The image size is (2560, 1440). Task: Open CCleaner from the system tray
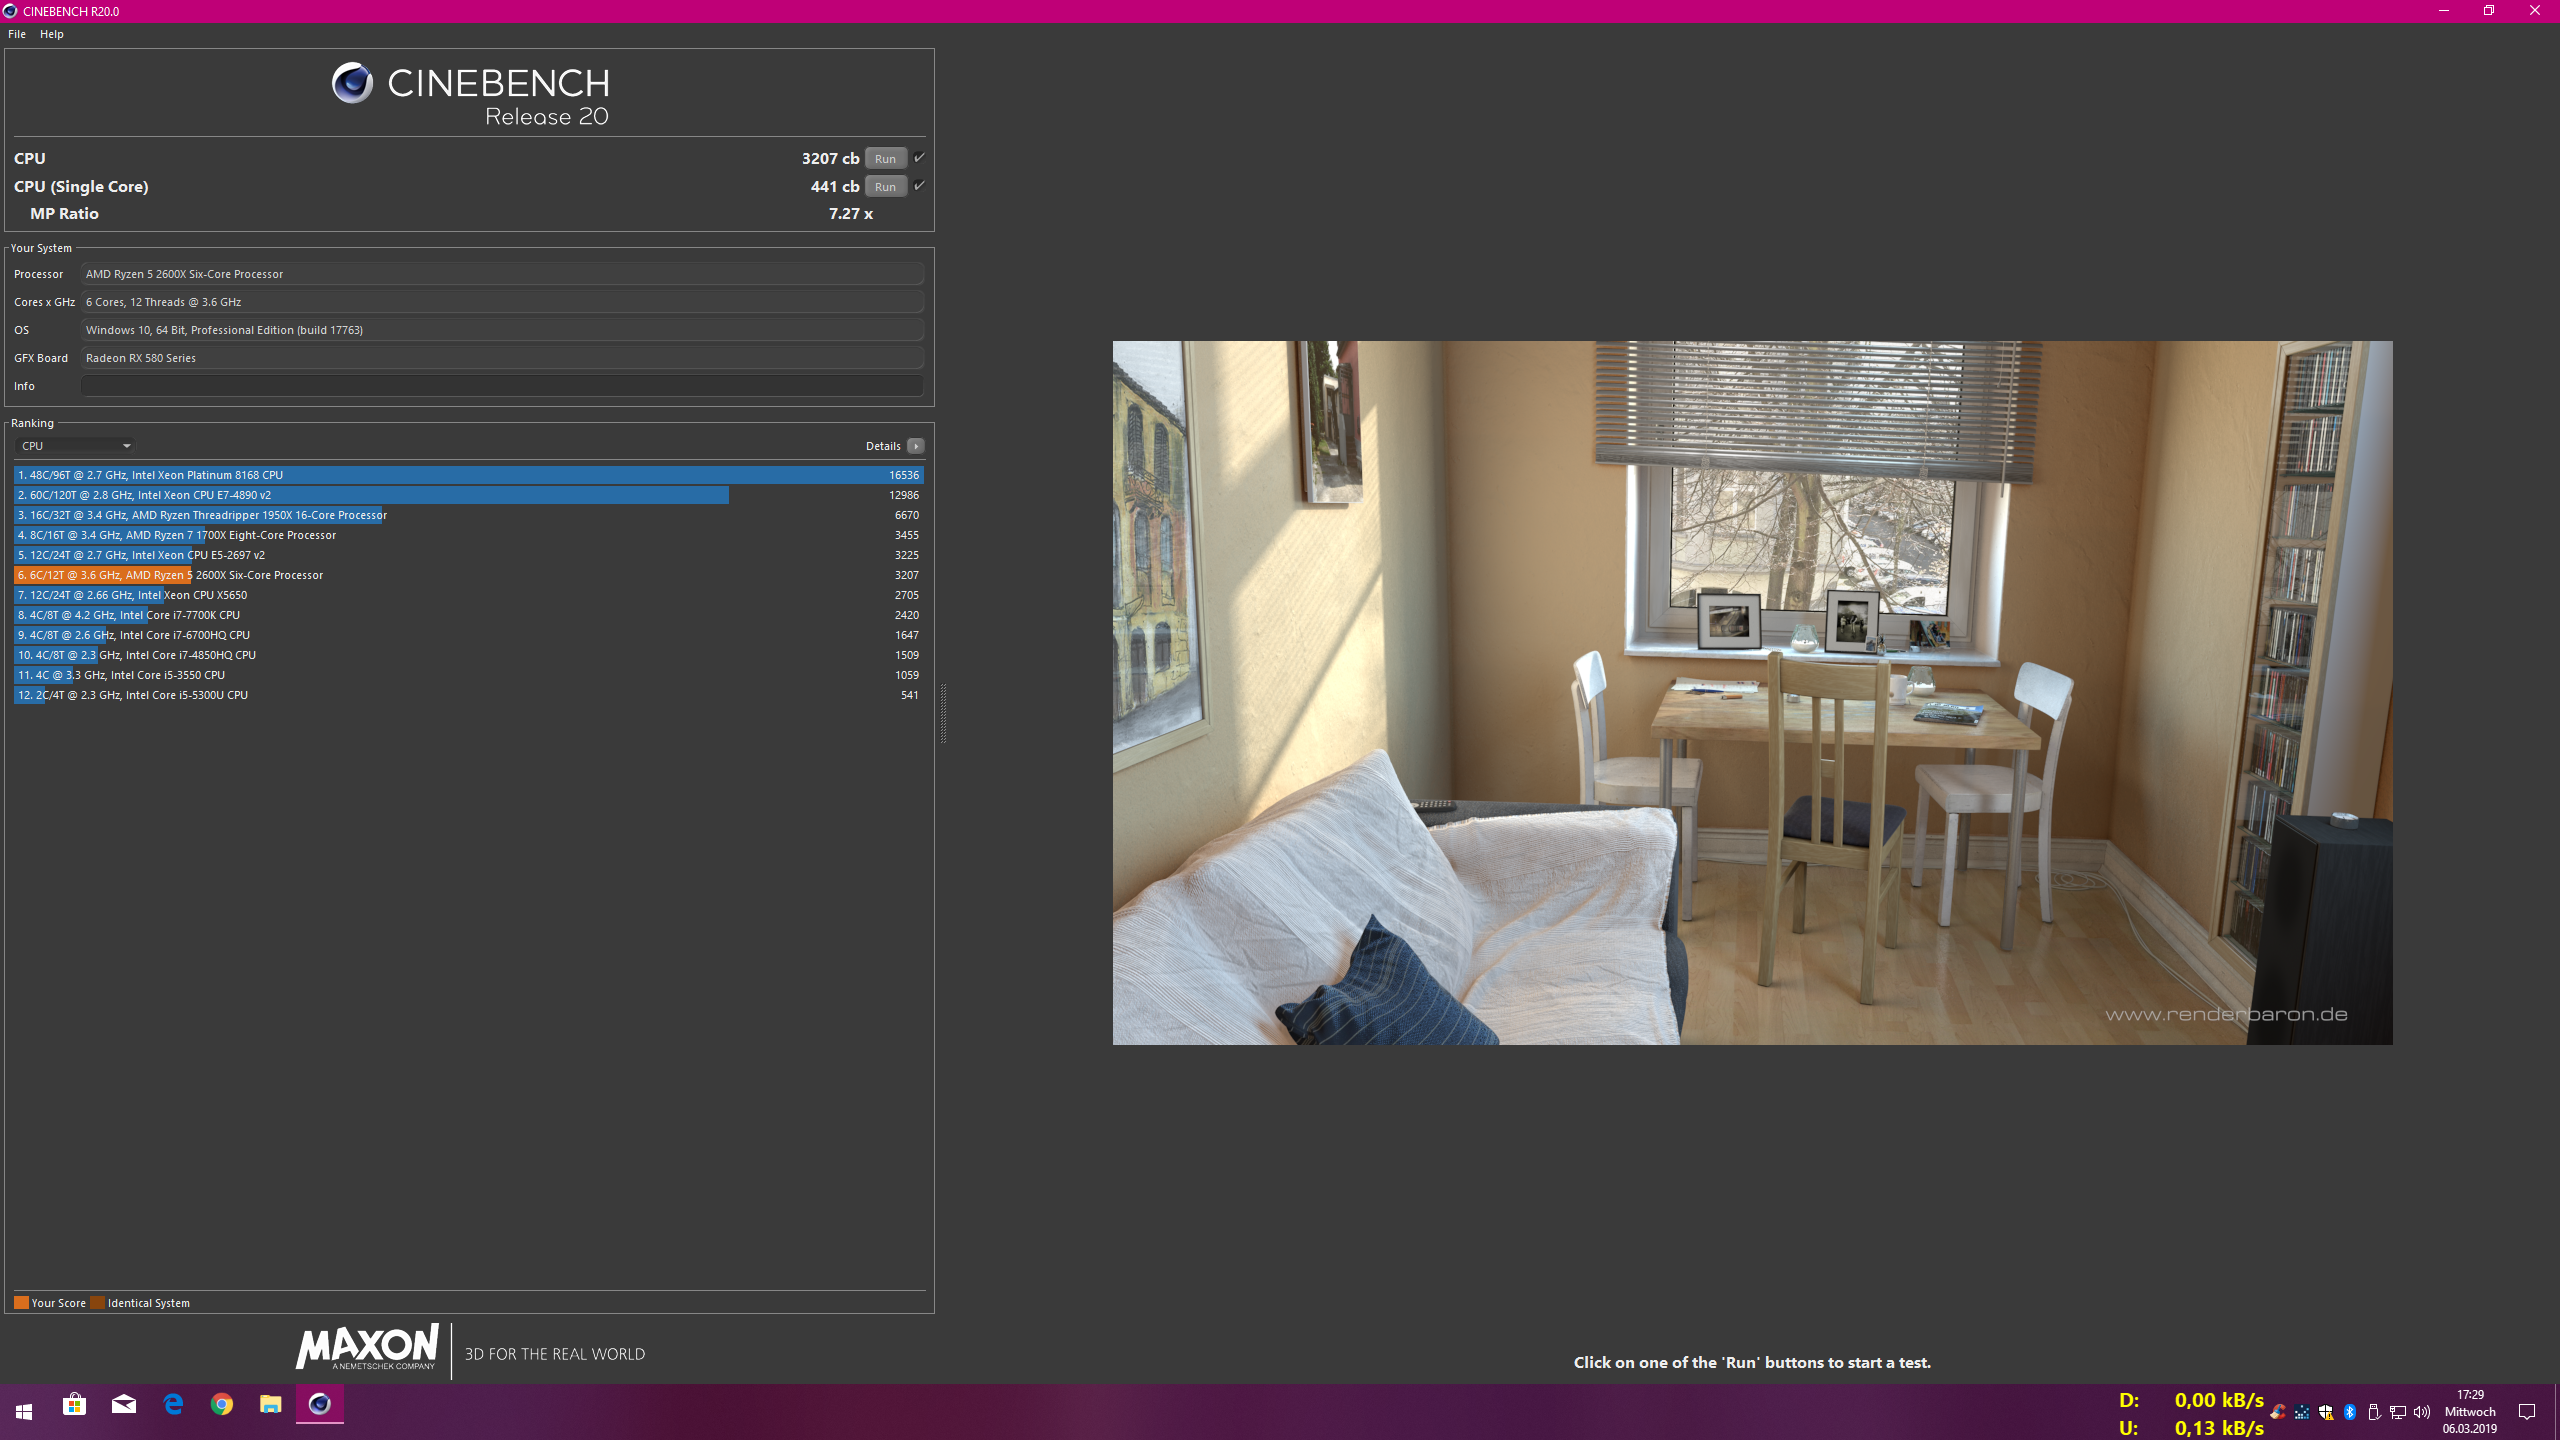[2278, 1412]
